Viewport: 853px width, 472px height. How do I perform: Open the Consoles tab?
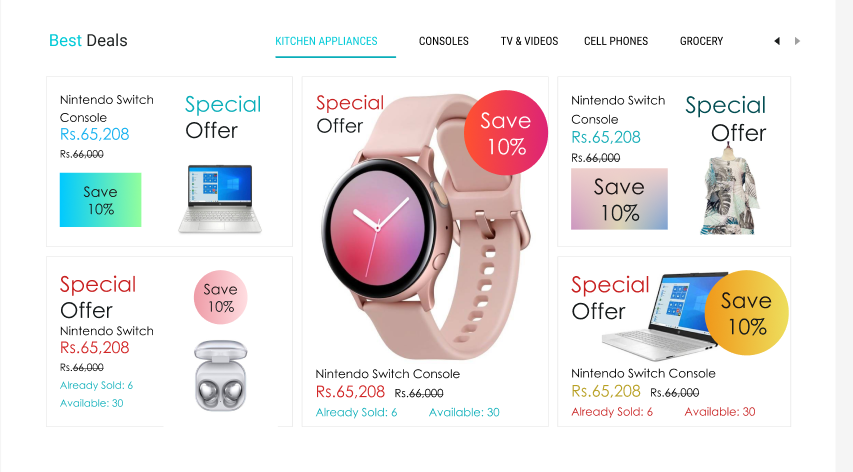[x=443, y=41]
